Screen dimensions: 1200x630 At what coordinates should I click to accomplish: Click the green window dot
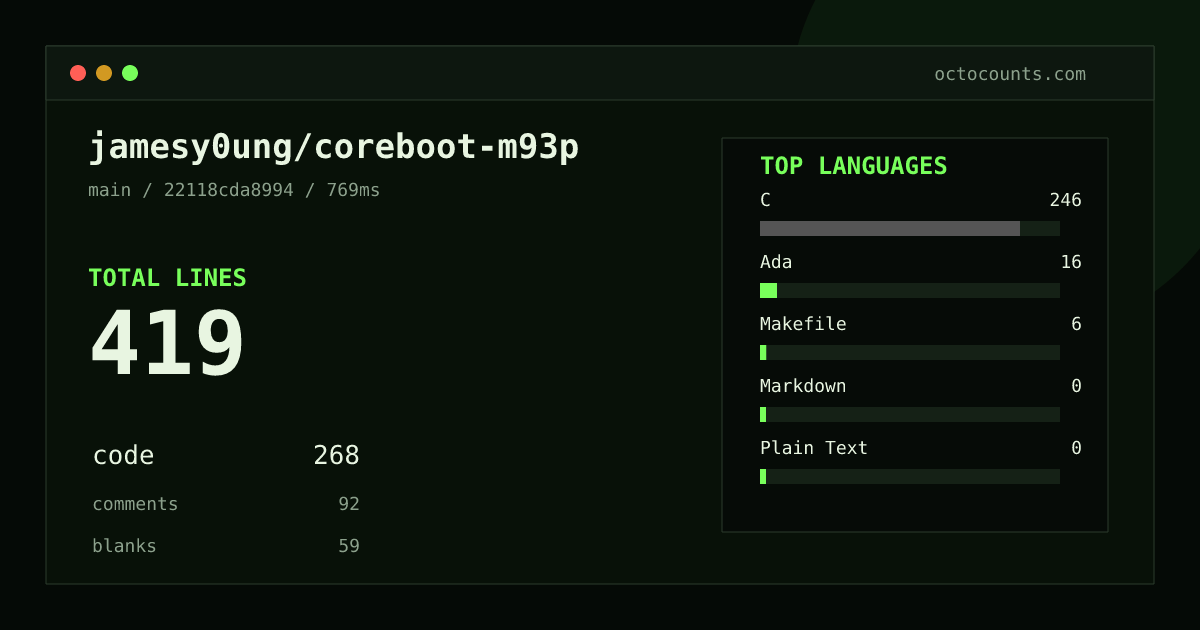[x=130, y=73]
